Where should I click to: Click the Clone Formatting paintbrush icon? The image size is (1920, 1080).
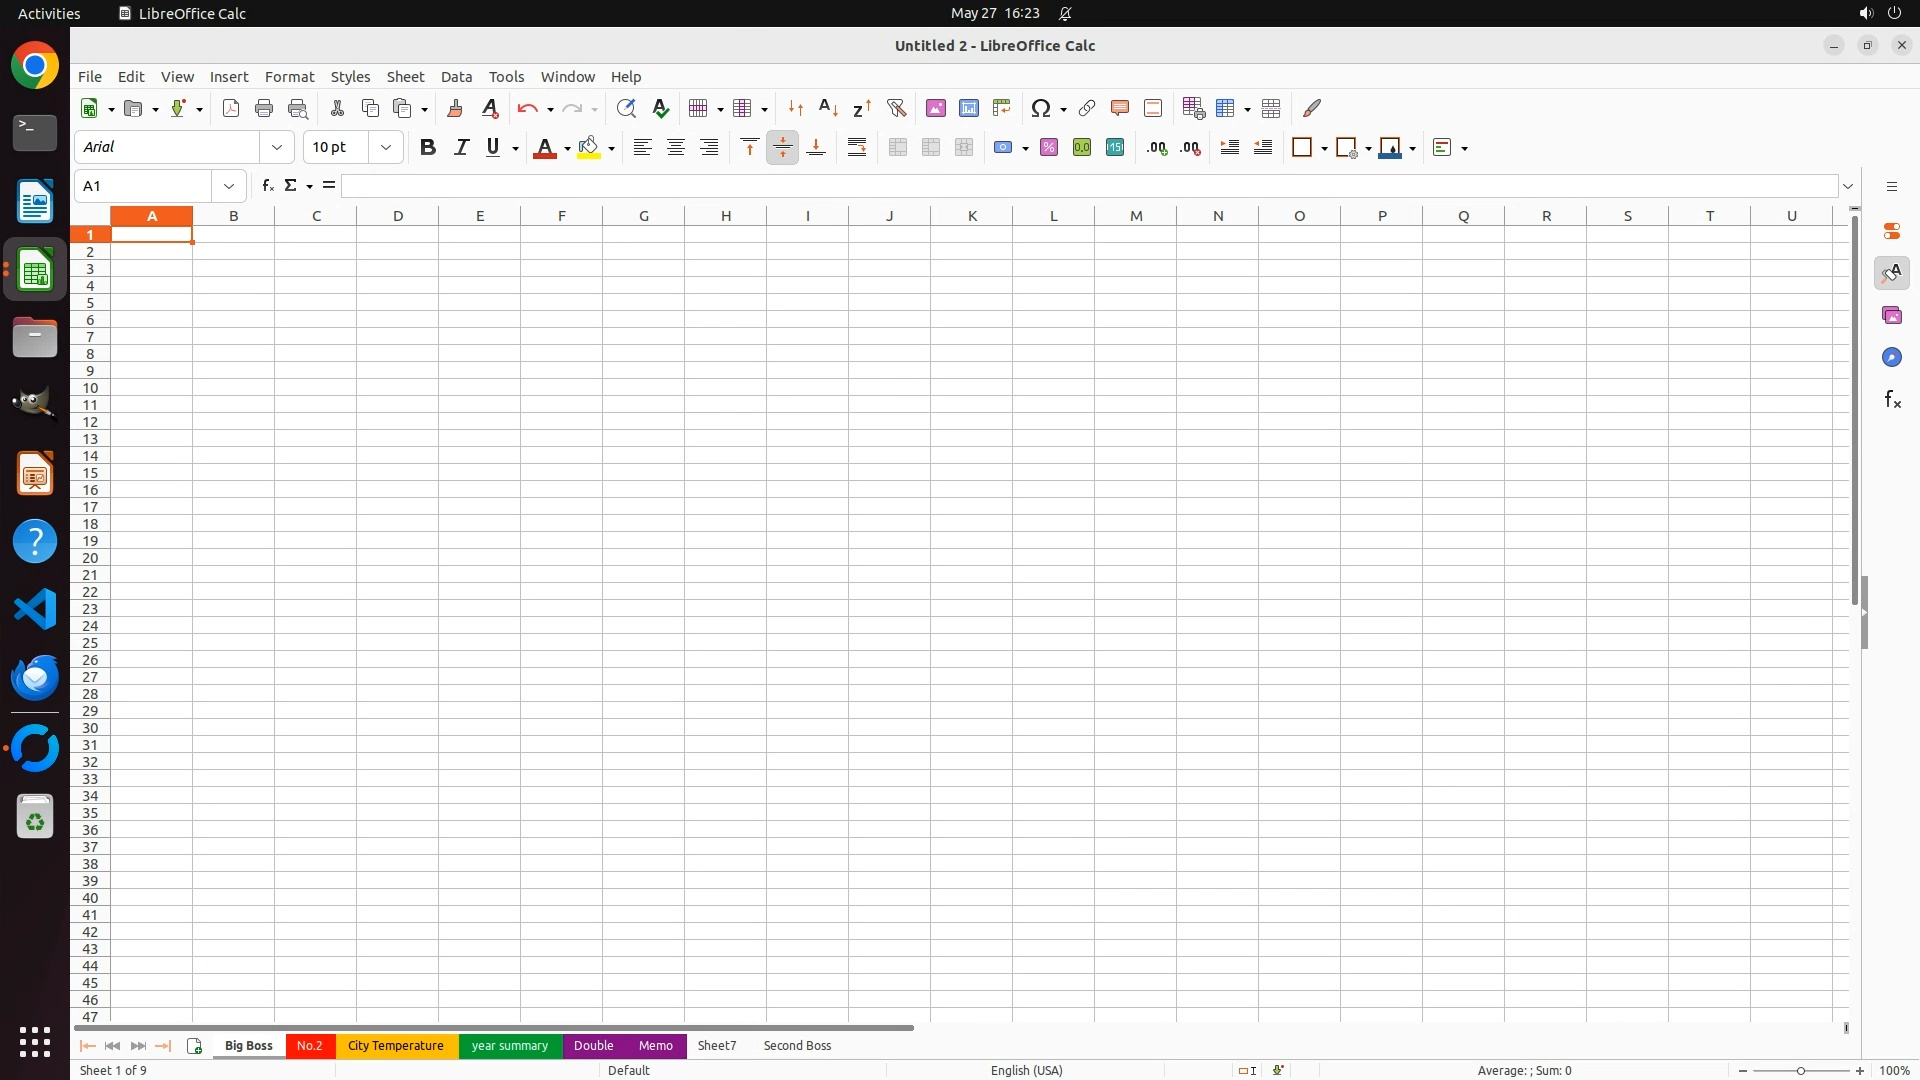pyautogui.click(x=455, y=108)
